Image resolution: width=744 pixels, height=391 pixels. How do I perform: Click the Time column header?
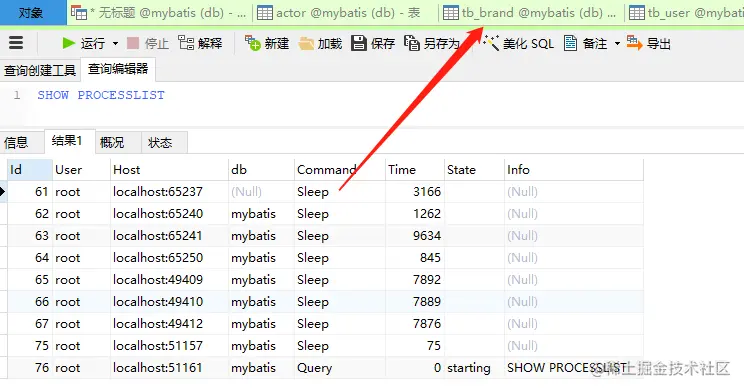[415, 170]
